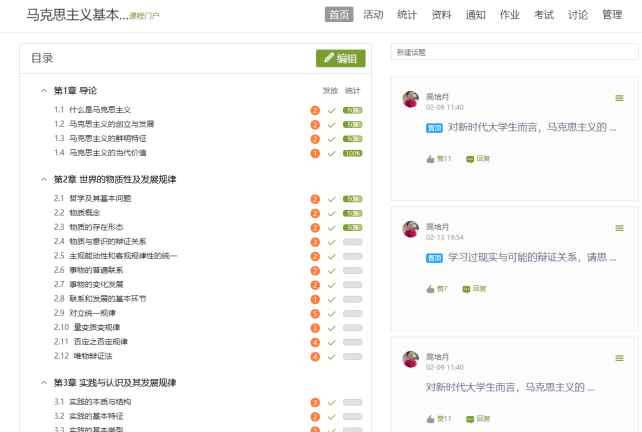This screenshot has width=642, height=432.
Task: Open the 统计 tab in top navigation
Action: coord(407,15)
